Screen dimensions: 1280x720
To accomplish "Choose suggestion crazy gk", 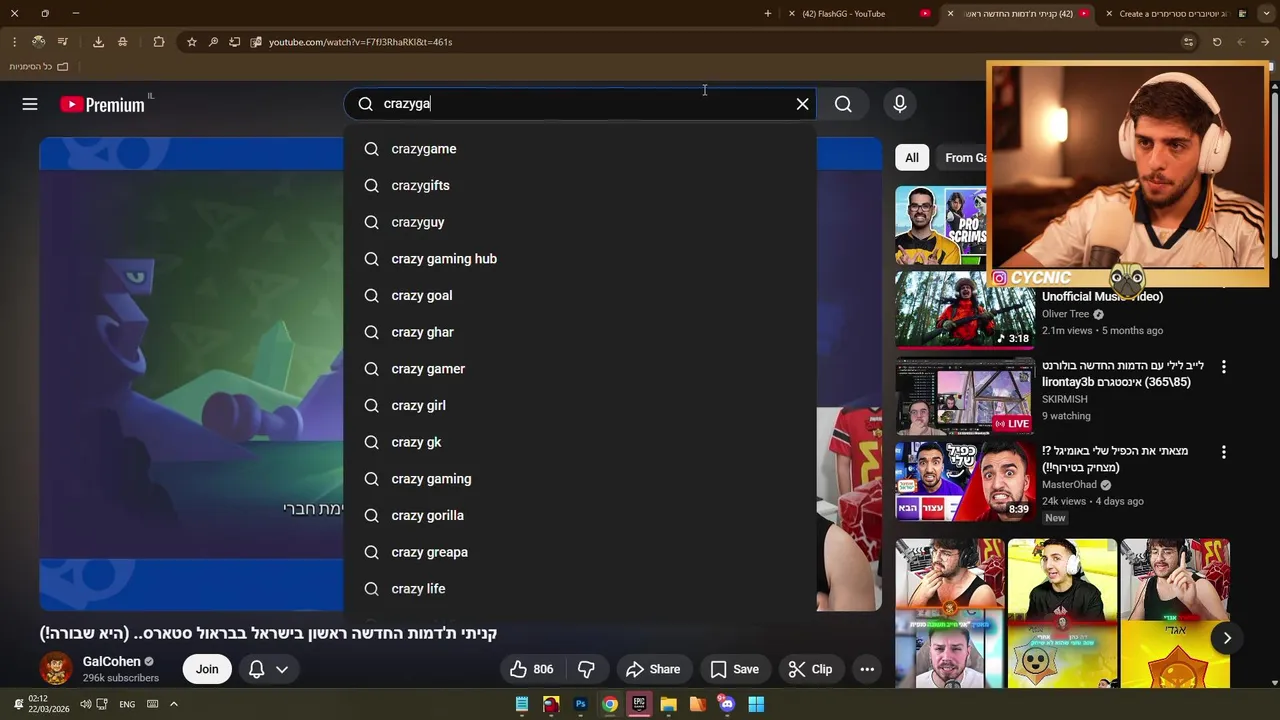I will point(580,442).
